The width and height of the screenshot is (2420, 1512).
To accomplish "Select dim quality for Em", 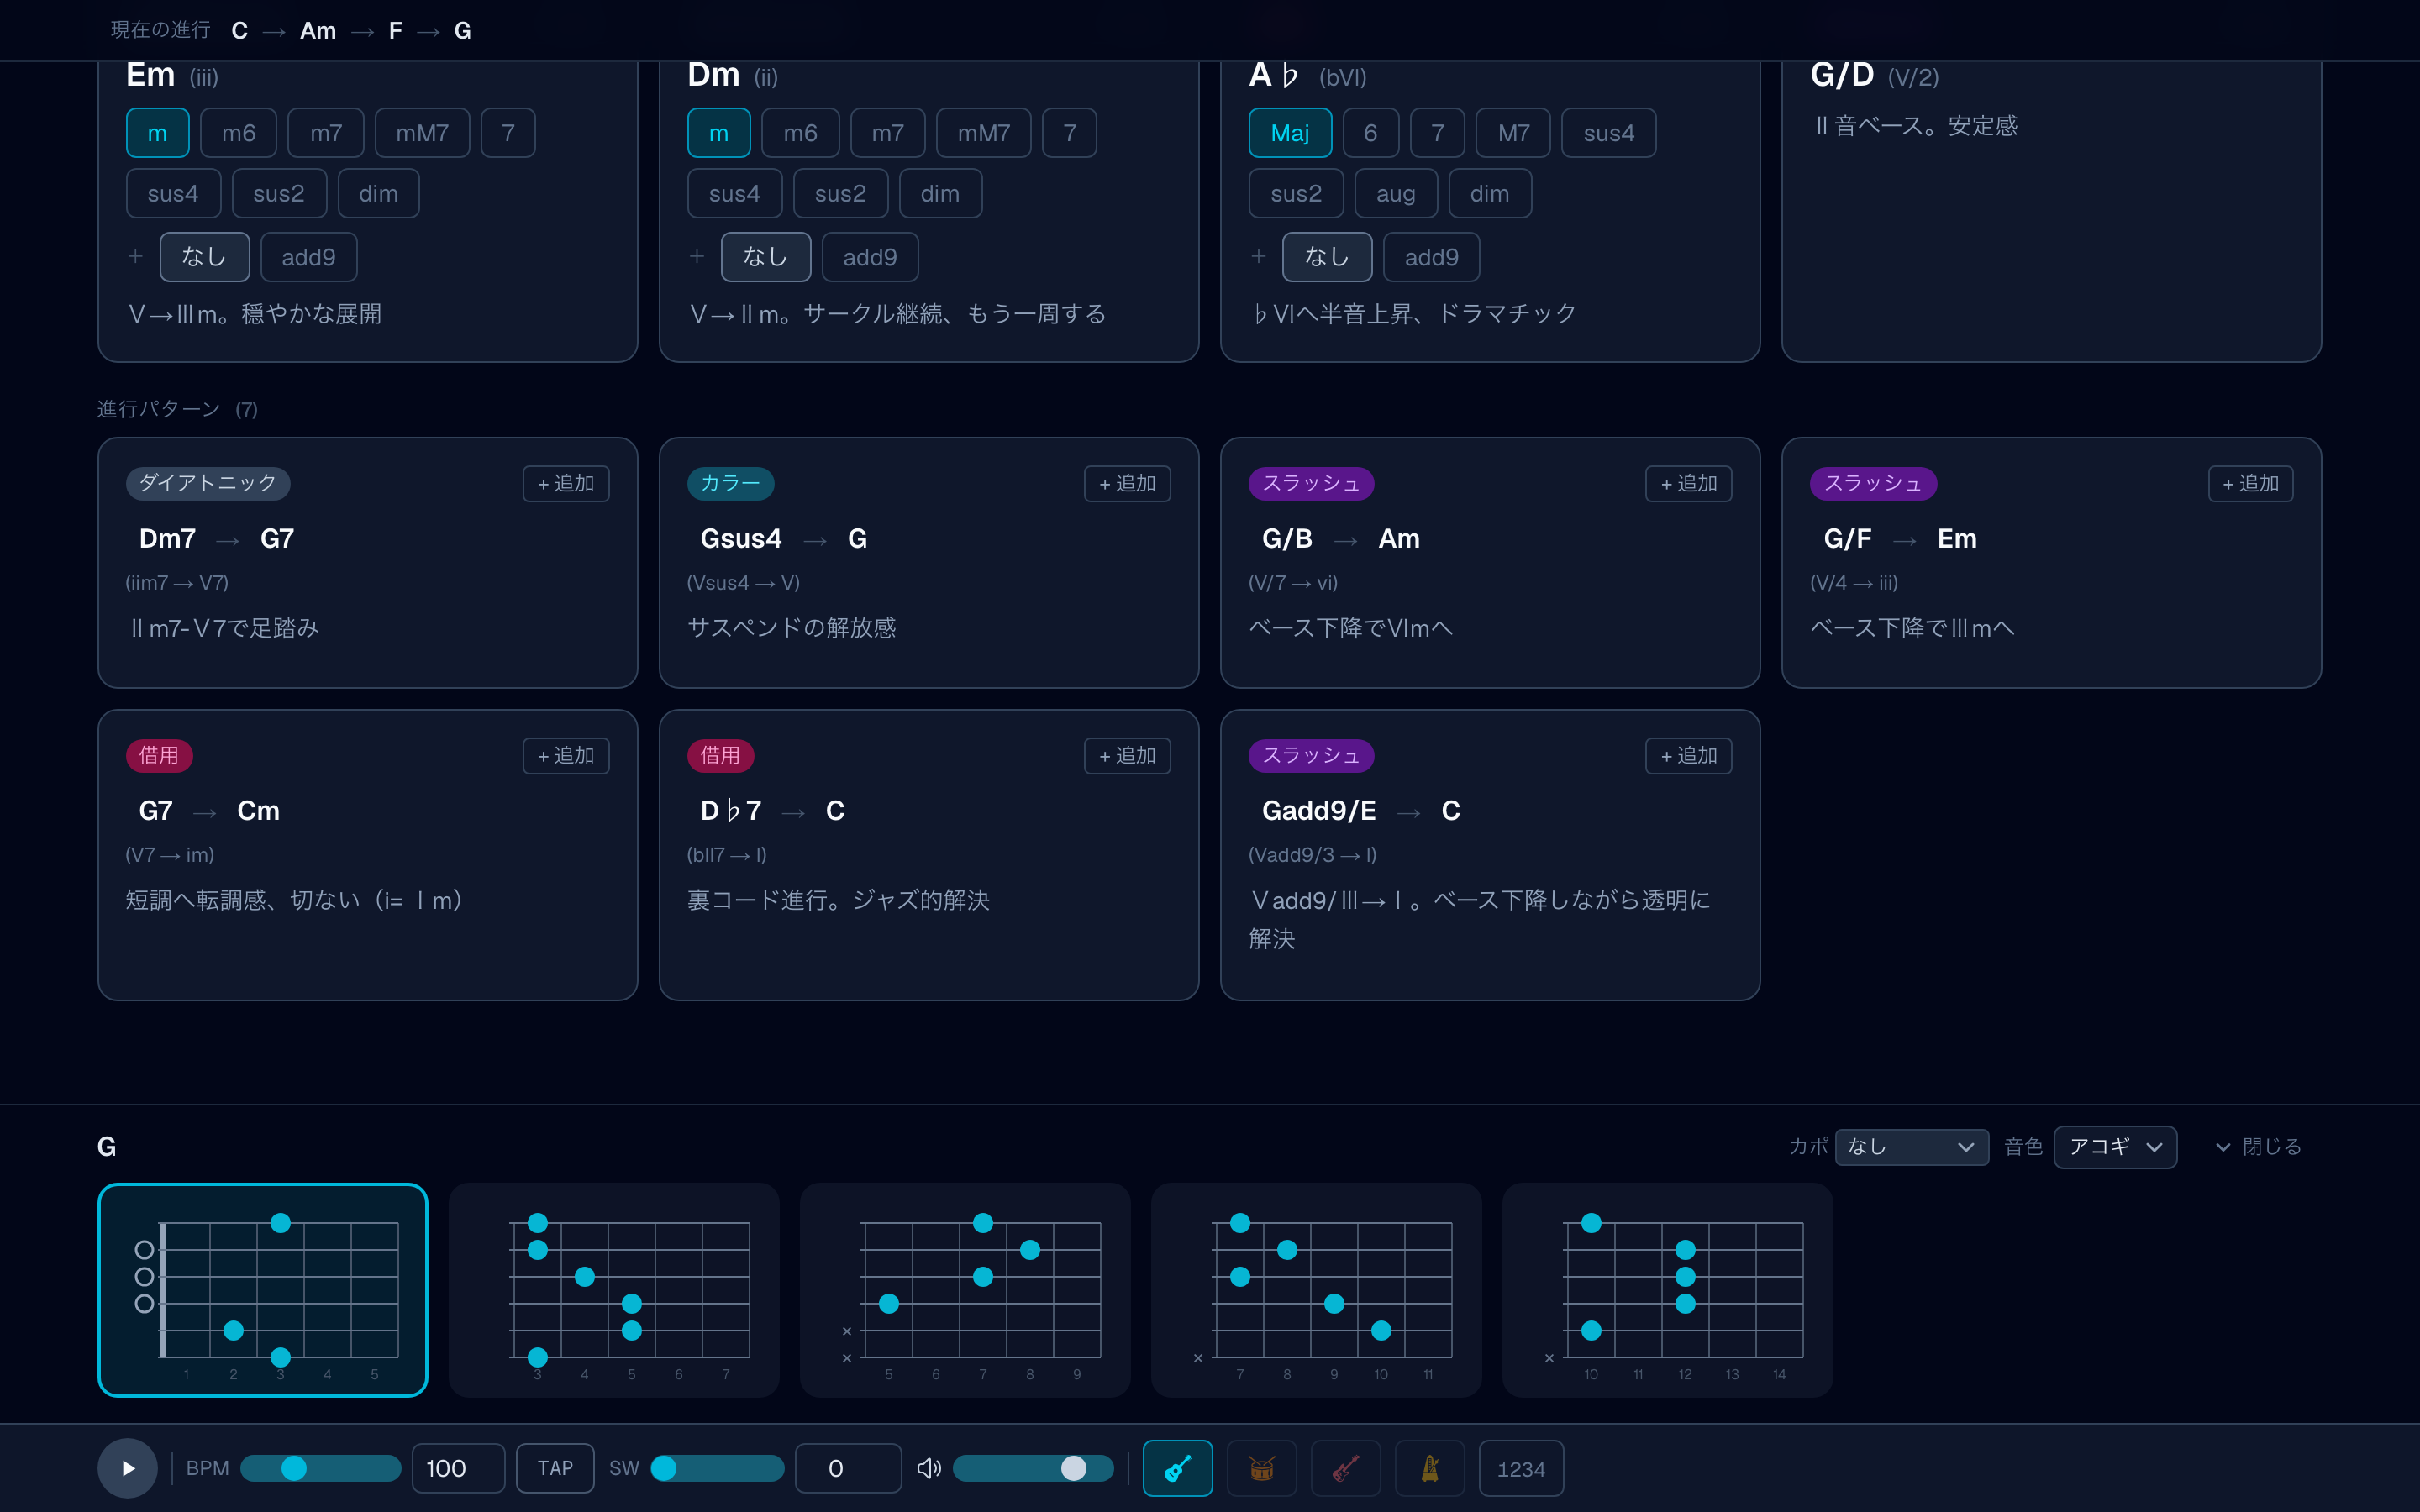I will point(378,193).
